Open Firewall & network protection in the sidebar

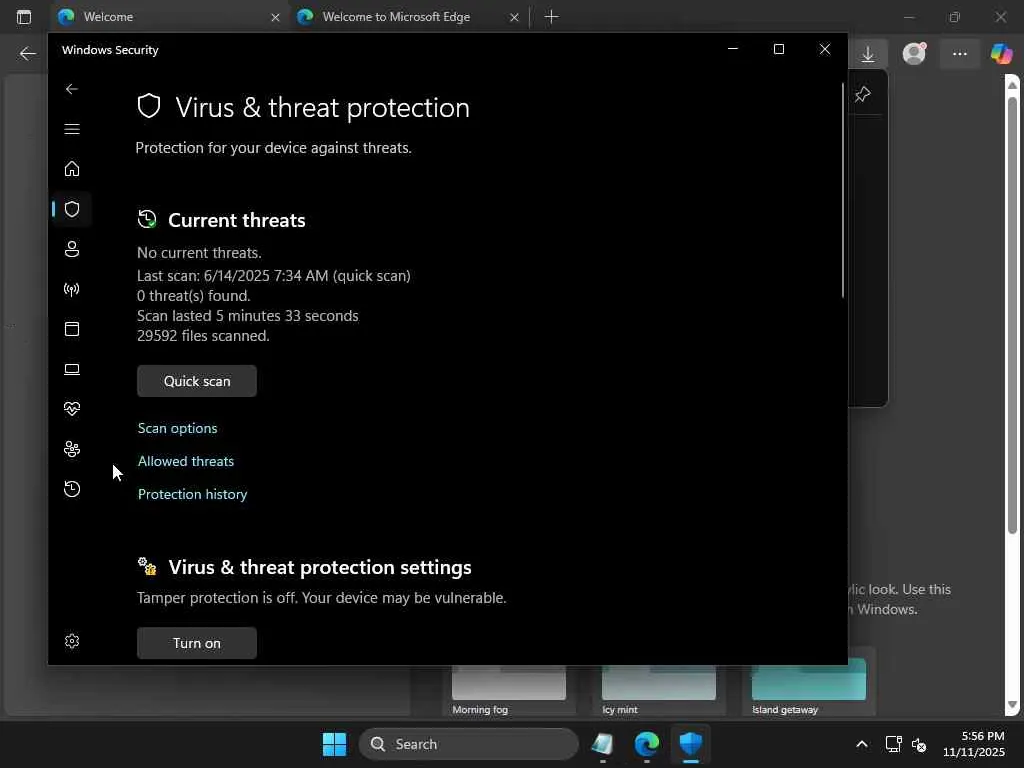tap(72, 289)
